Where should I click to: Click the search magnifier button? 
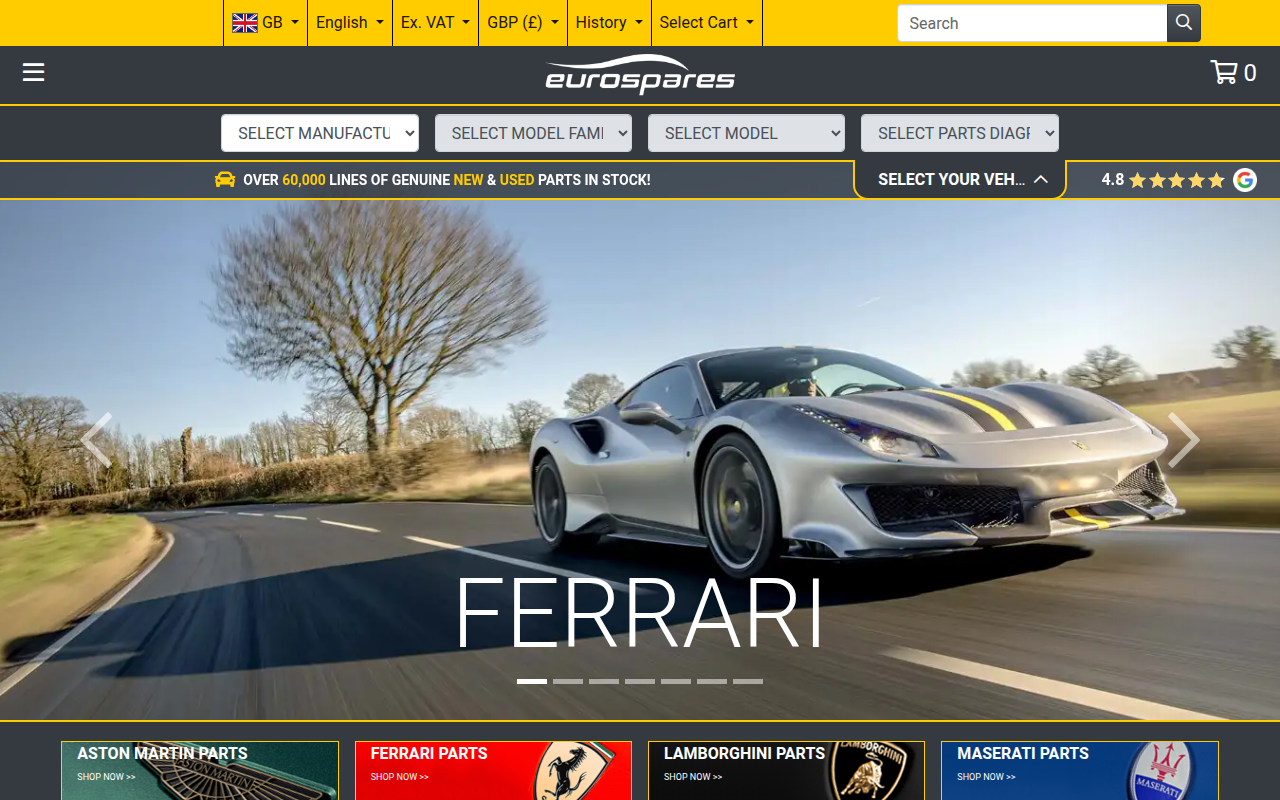point(1184,23)
